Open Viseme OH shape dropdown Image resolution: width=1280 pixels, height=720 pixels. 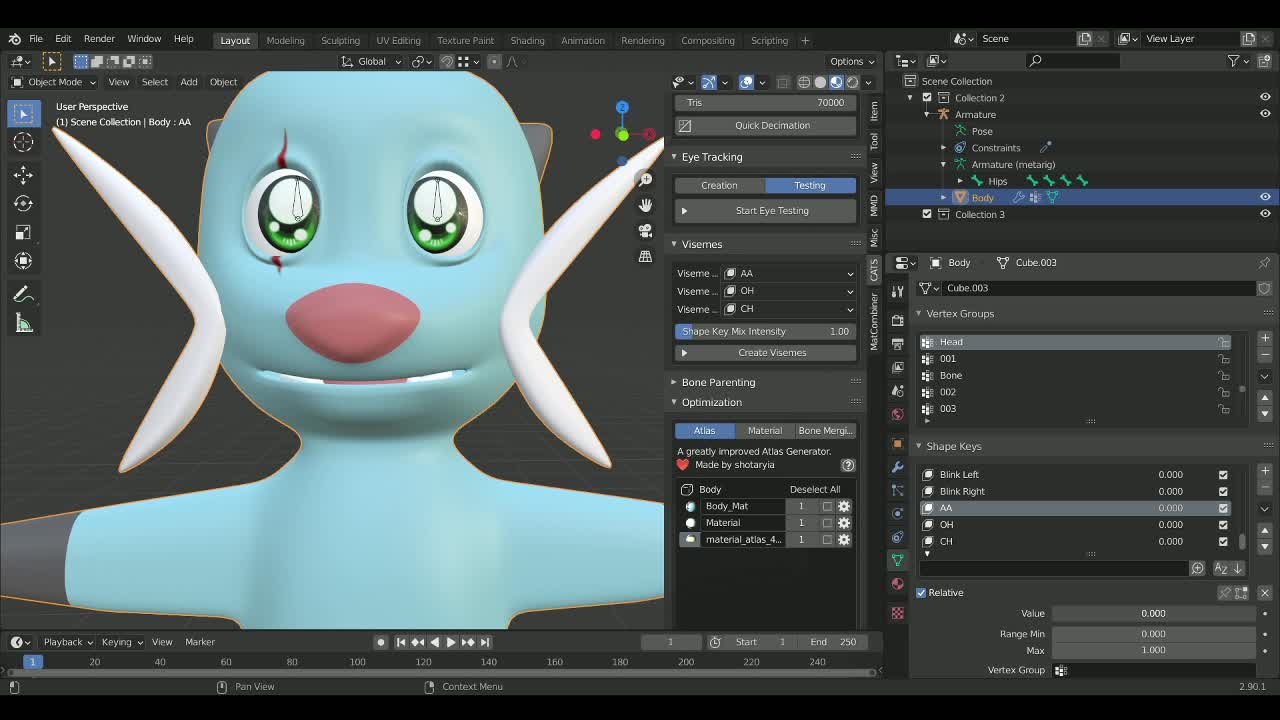click(x=789, y=291)
